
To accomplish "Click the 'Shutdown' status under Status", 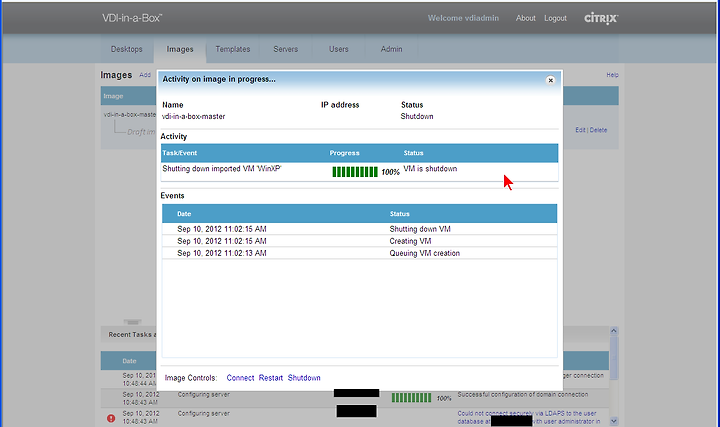I will pyautogui.click(x=417, y=117).
